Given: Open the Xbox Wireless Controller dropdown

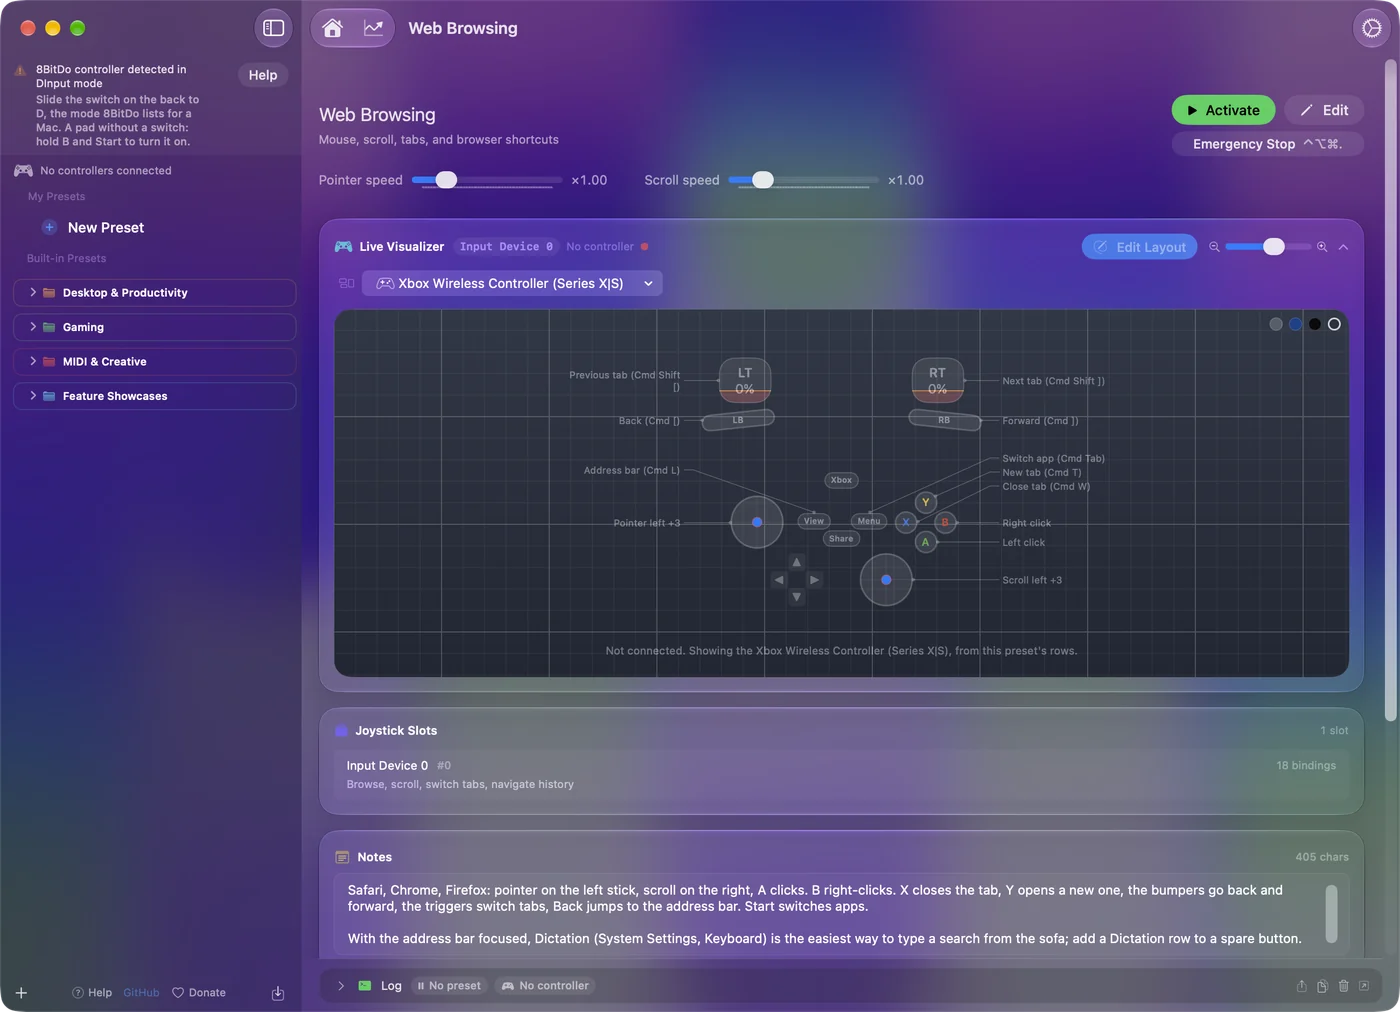Looking at the screenshot, I should tap(512, 284).
